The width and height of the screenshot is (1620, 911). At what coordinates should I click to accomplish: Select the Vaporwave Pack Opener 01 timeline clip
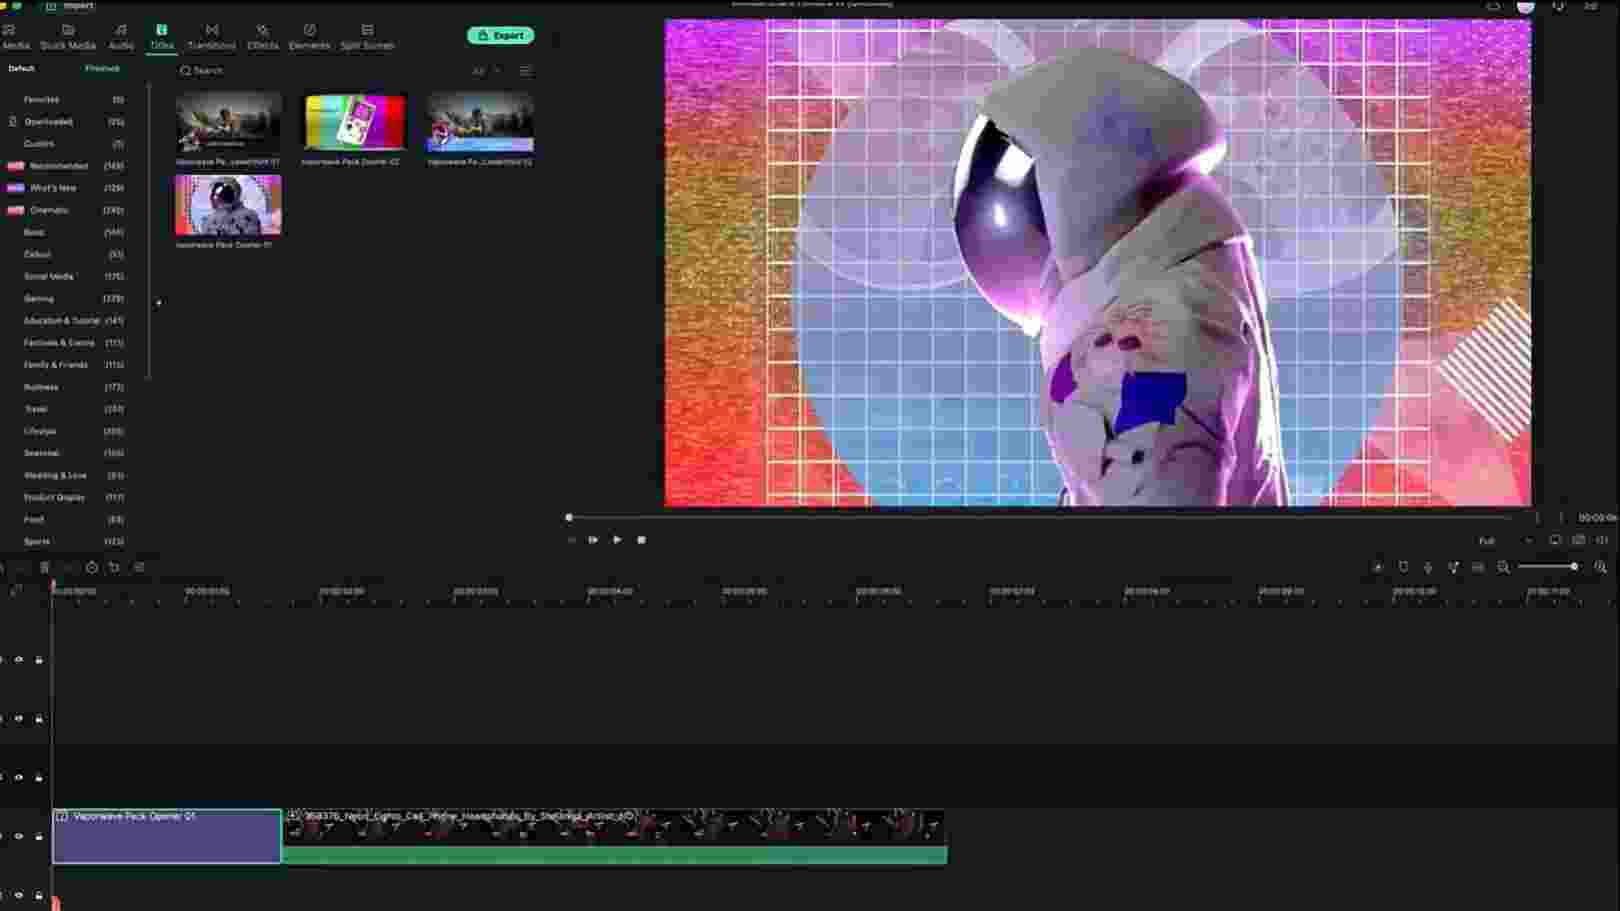[167, 836]
